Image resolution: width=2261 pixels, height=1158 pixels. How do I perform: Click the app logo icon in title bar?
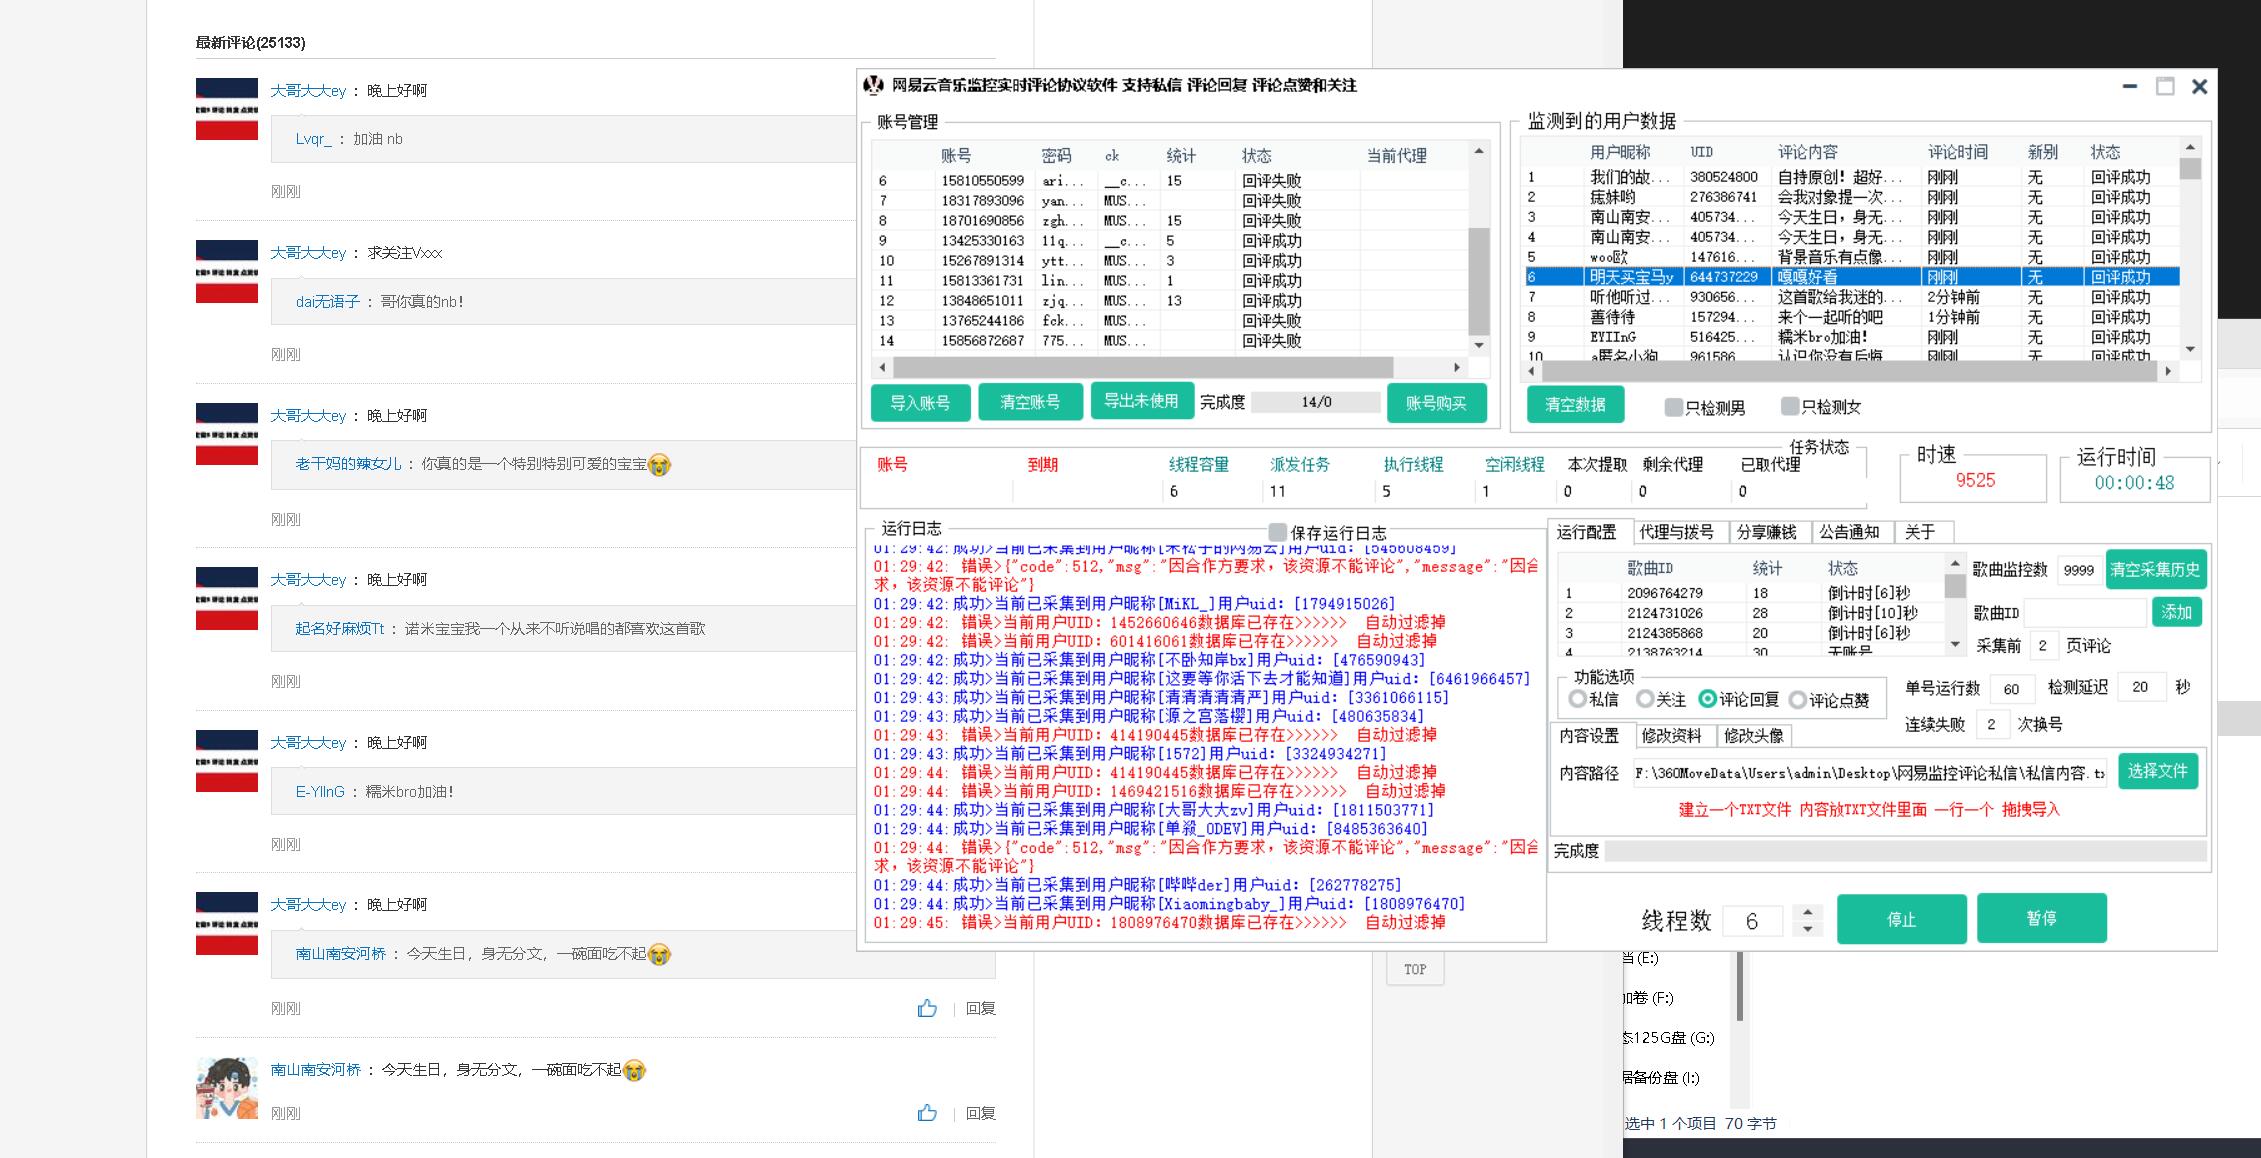[x=874, y=86]
